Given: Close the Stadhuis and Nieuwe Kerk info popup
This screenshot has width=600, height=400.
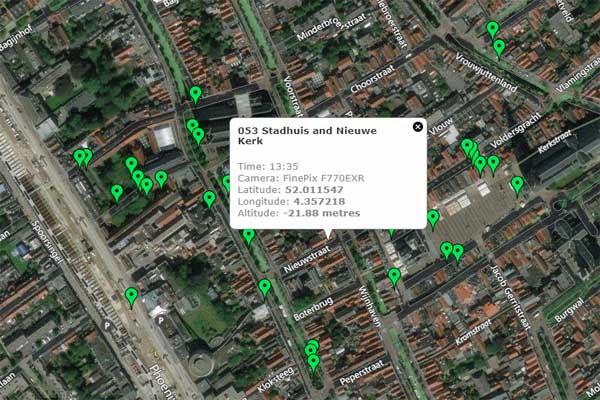Looking at the screenshot, I should point(418,127).
